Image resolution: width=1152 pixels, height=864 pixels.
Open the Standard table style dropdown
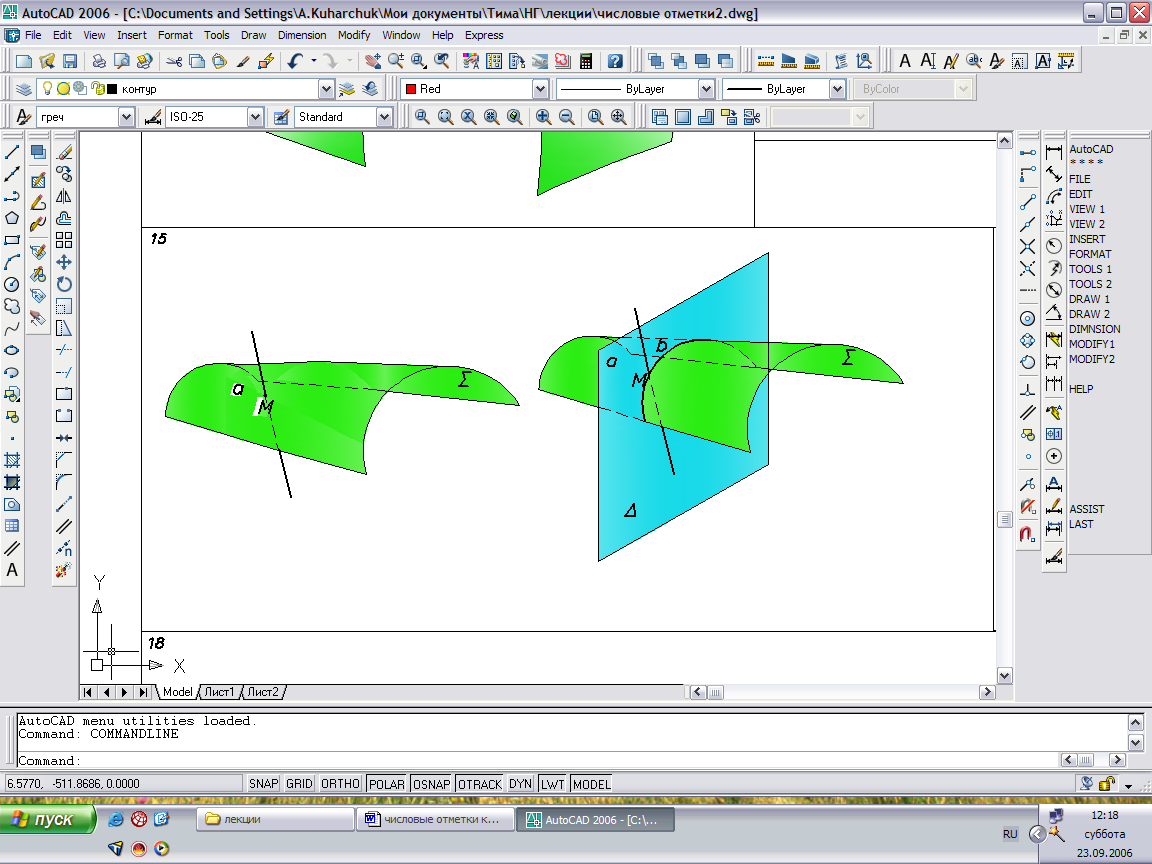[384, 117]
